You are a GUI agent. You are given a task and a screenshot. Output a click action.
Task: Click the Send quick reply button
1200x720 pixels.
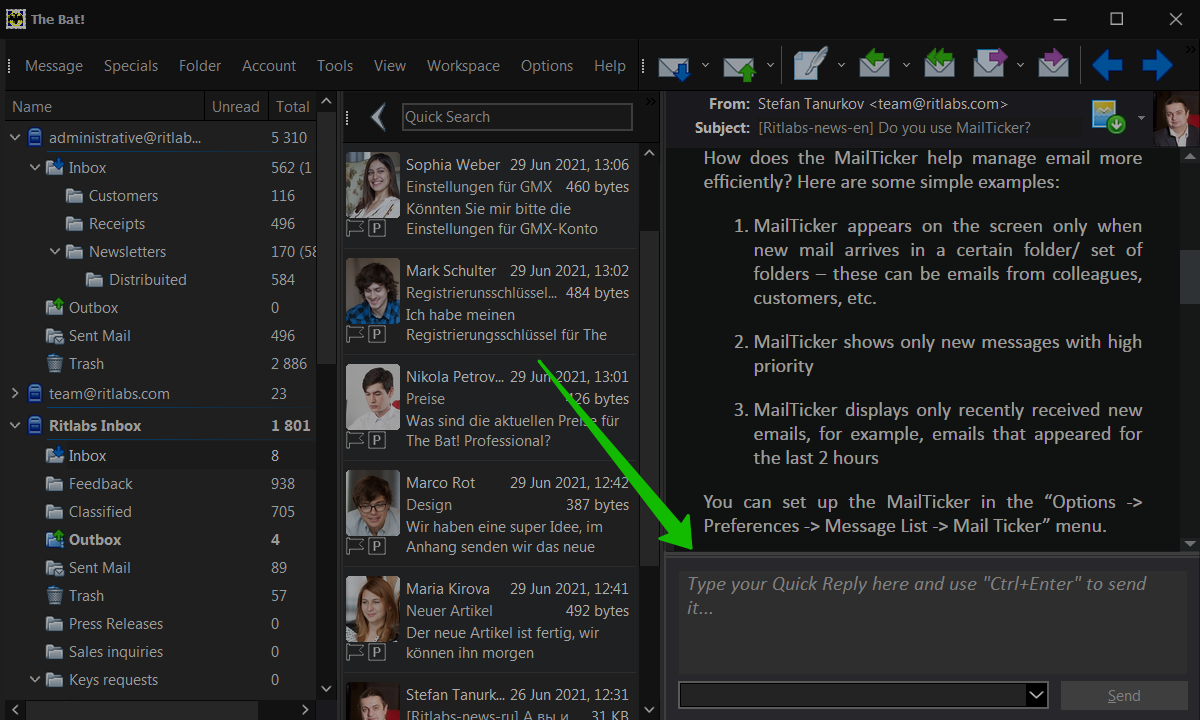1124,695
